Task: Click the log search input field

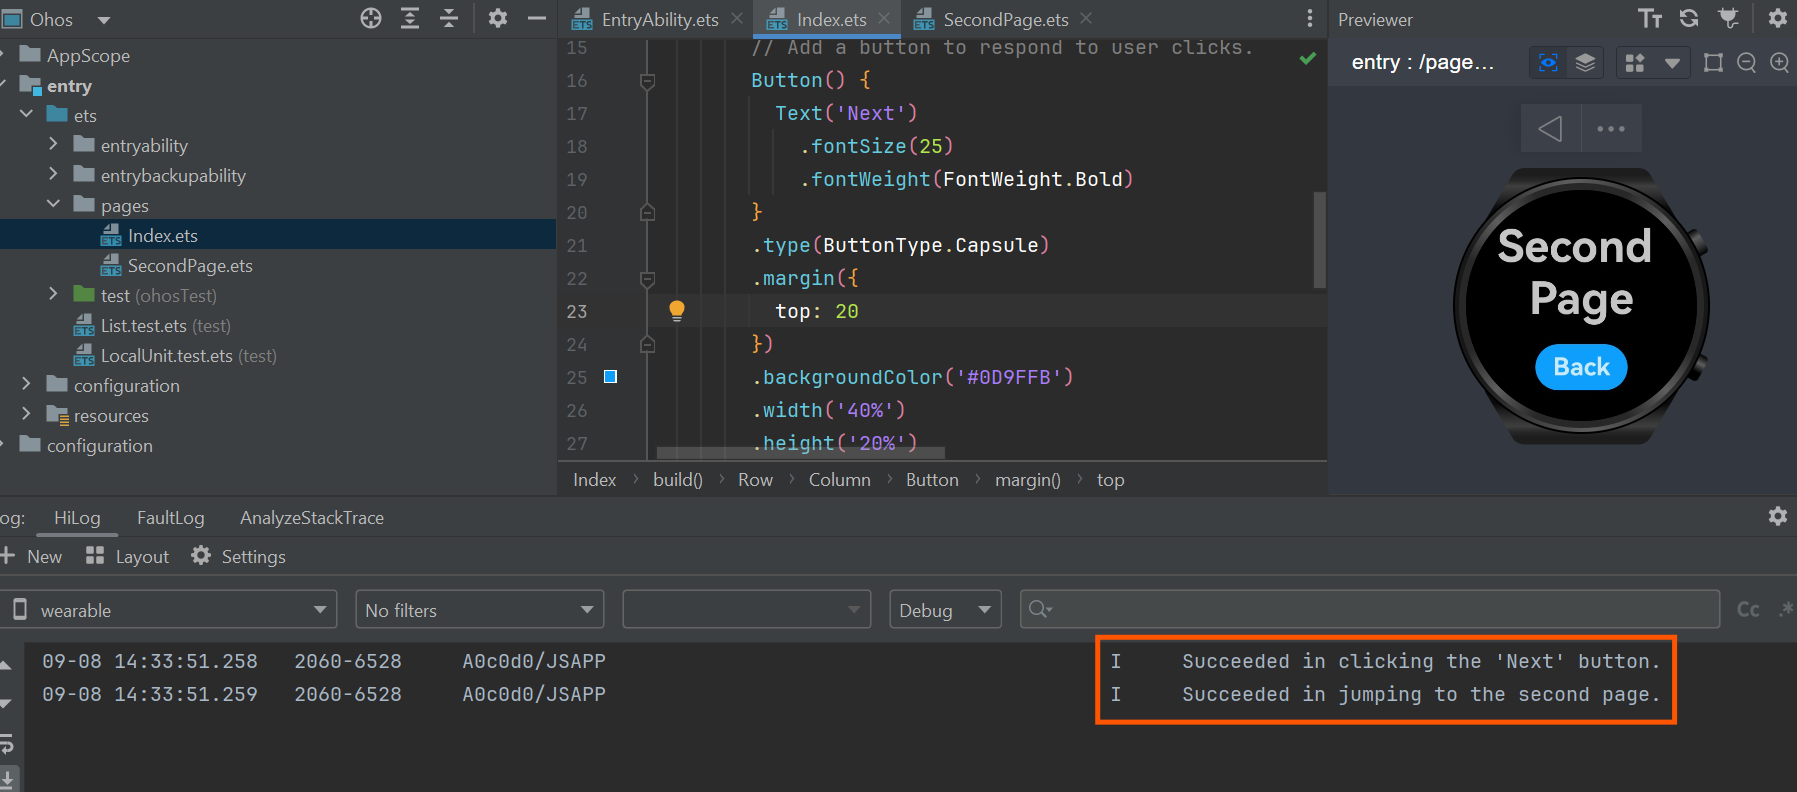Action: [x=1370, y=609]
